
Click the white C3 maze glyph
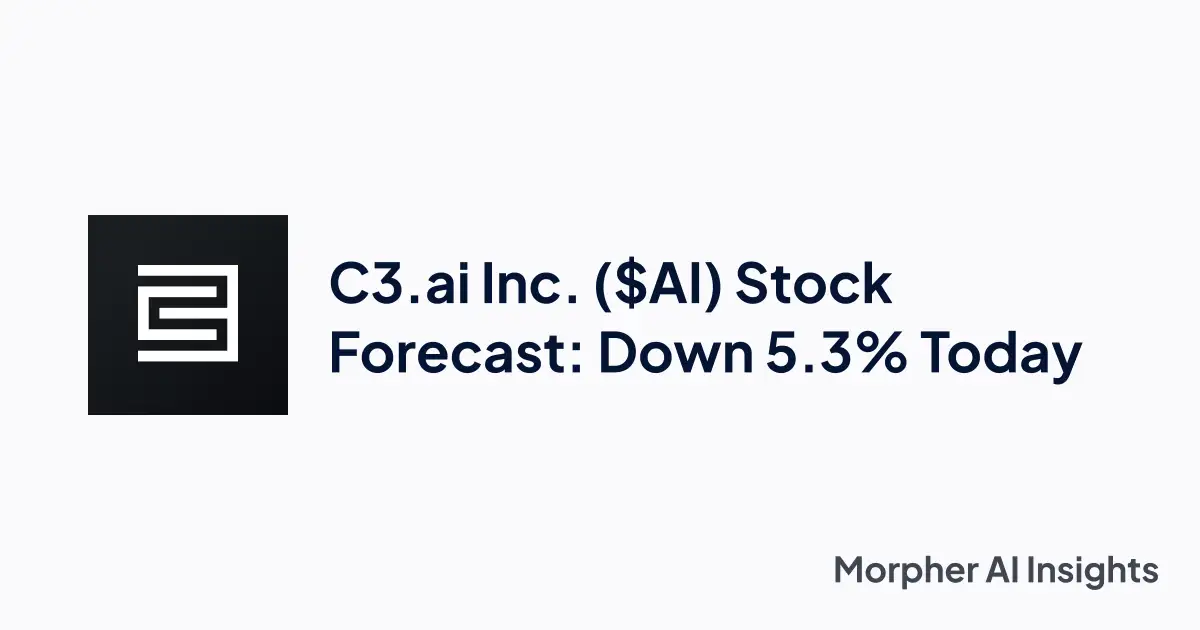(x=187, y=314)
